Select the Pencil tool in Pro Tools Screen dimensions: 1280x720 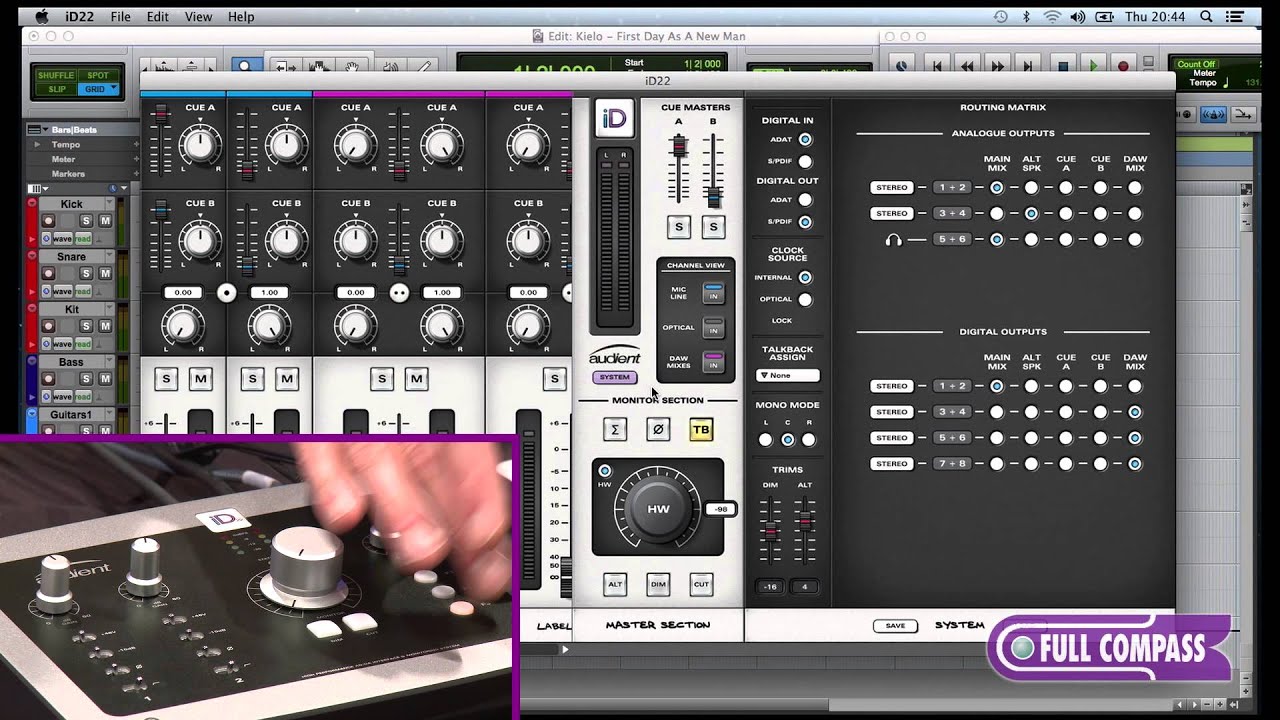click(423, 66)
